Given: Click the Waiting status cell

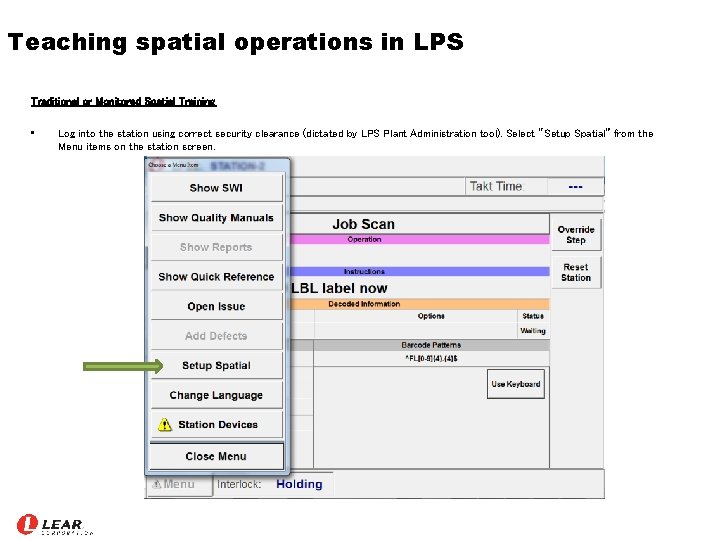Looking at the screenshot, I should pyautogui.click(x=533, y=331).
